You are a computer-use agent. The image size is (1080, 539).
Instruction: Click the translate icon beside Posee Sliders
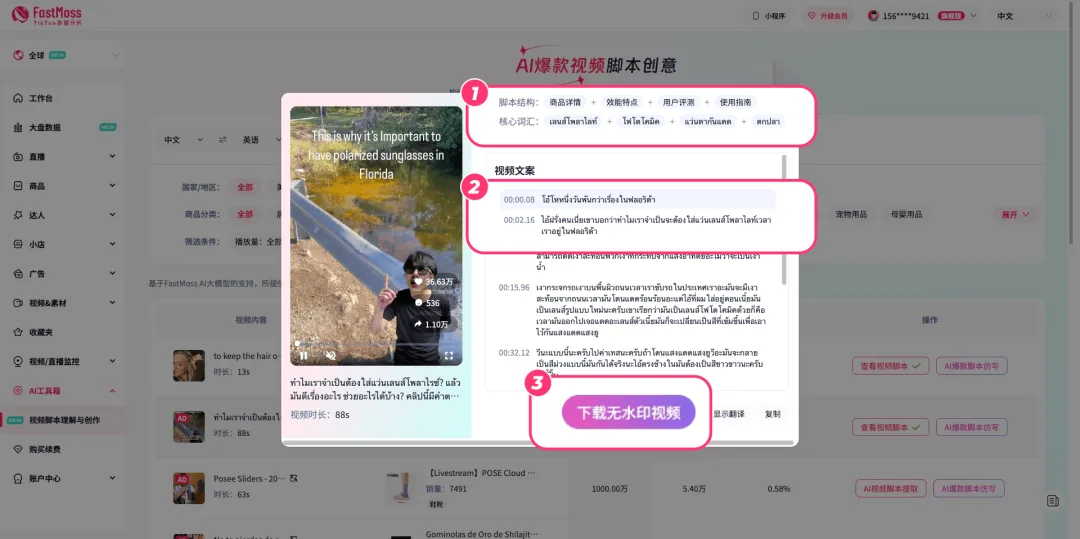(x=295, y=478)
